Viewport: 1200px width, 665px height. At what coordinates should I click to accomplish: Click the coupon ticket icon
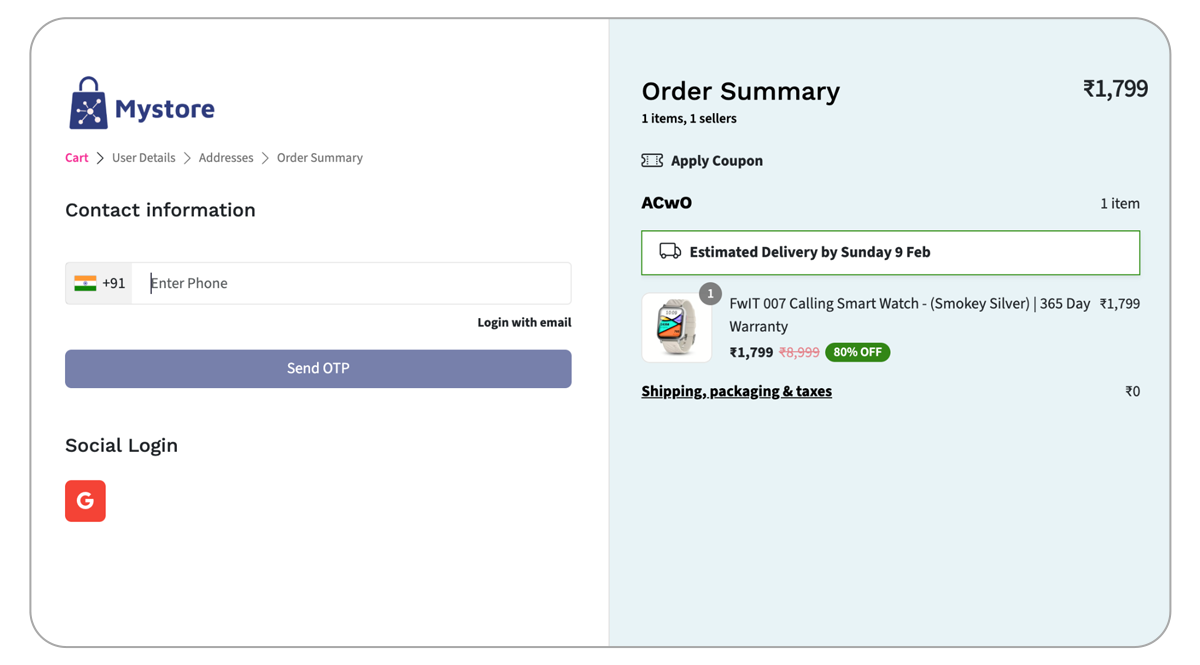tap(652, 161)
